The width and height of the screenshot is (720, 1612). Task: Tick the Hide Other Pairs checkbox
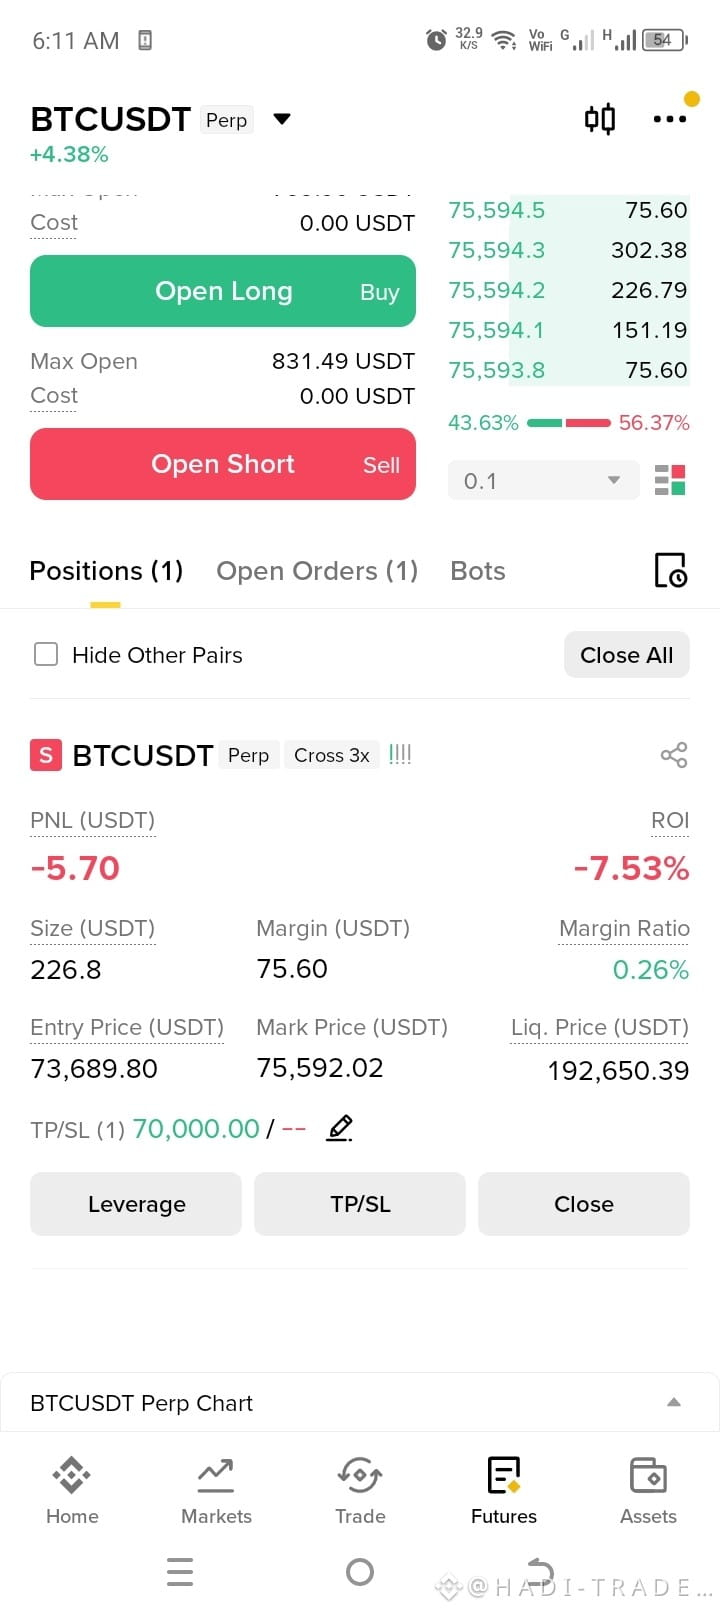click(x=46, y=655)
